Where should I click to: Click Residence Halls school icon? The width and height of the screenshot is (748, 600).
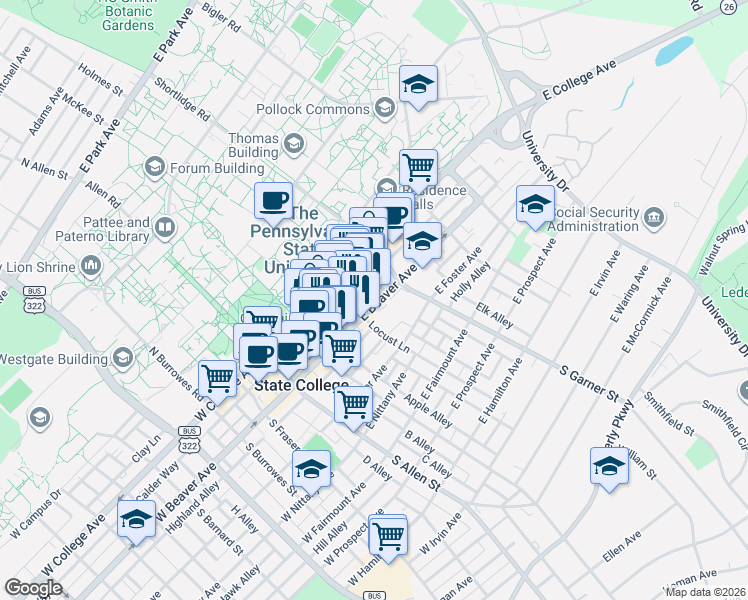tap(386, 187)
